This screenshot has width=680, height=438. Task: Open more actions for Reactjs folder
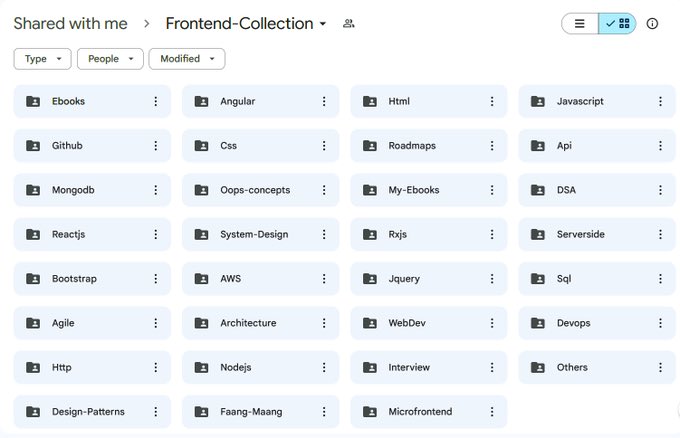pyautogui.click(x=156, y=234)
